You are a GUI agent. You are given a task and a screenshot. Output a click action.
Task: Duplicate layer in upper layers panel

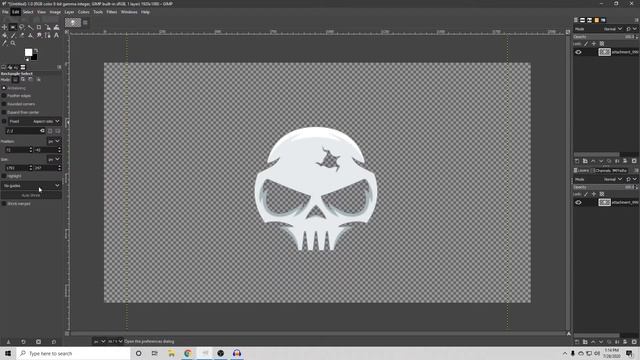tap(609, 161)
